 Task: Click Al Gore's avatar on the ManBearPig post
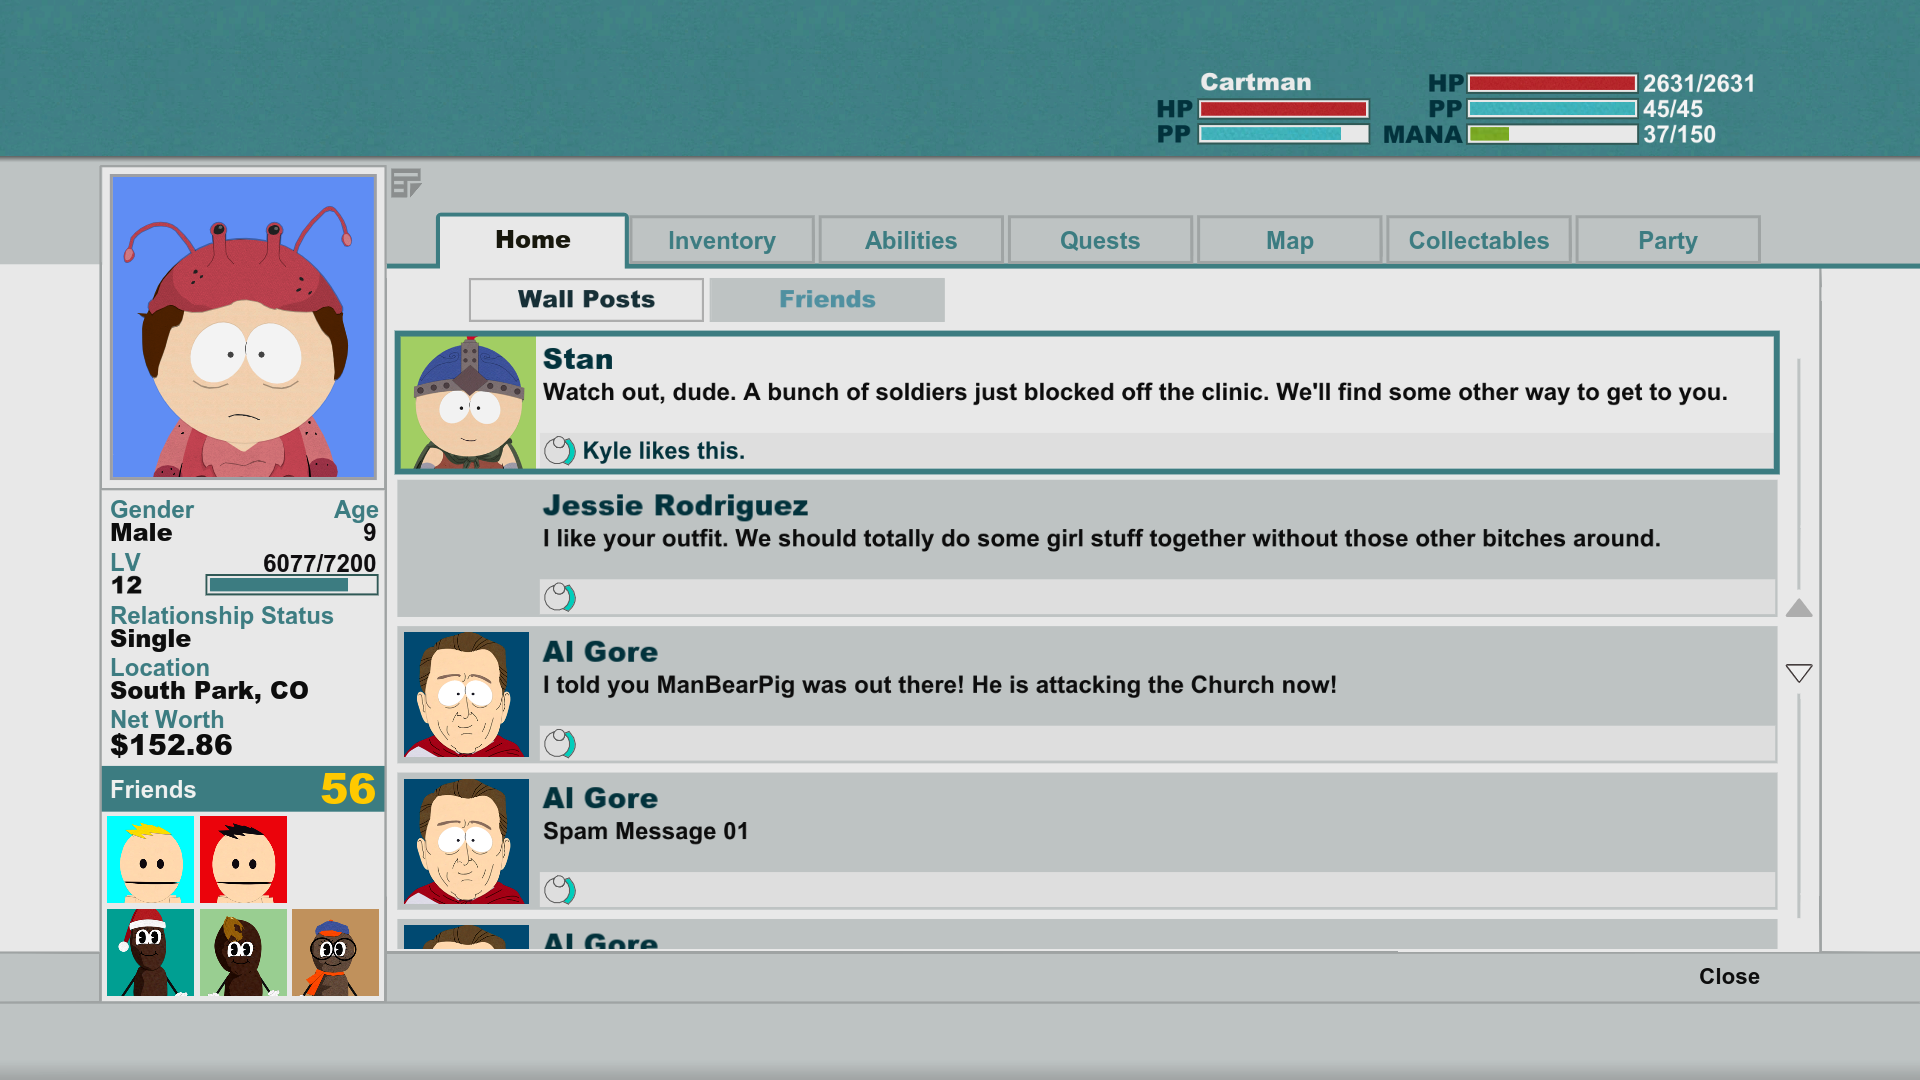(x=466, y=694)
